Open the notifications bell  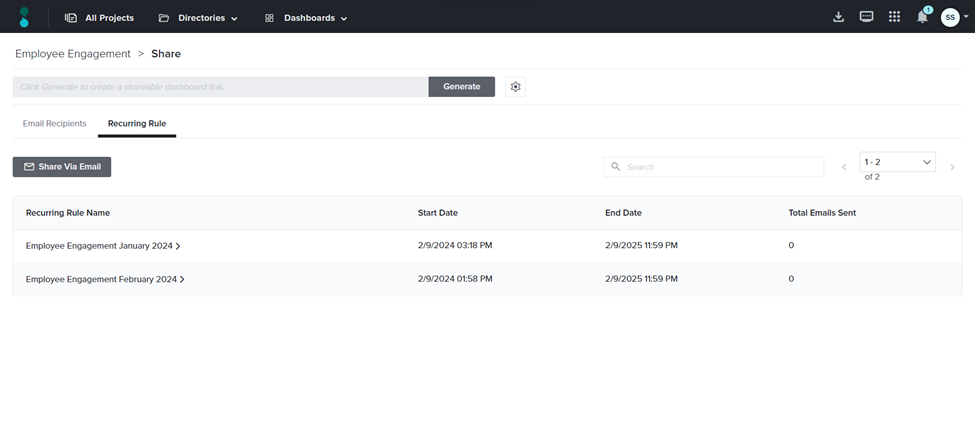pos(922,17)
